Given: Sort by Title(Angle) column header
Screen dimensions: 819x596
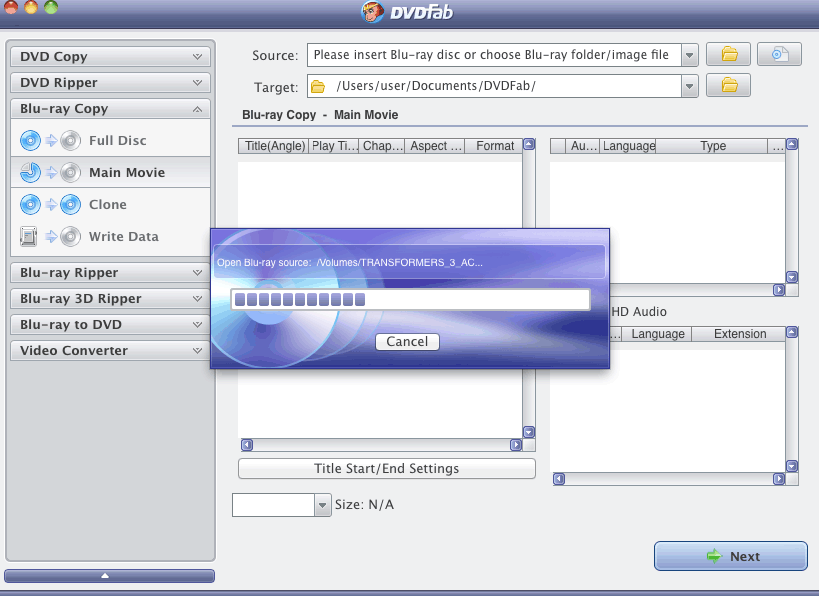Looking at the screenshot, I should click(274, 146).
